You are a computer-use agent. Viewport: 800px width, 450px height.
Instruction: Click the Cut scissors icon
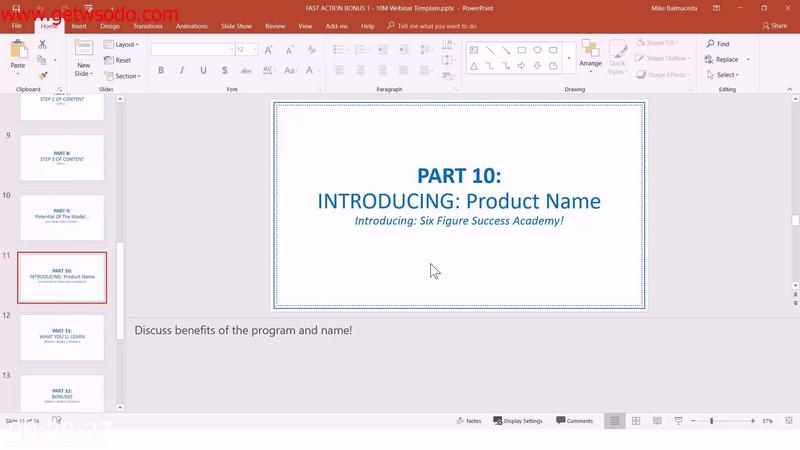pyautogui.click(x=42, y=45)
